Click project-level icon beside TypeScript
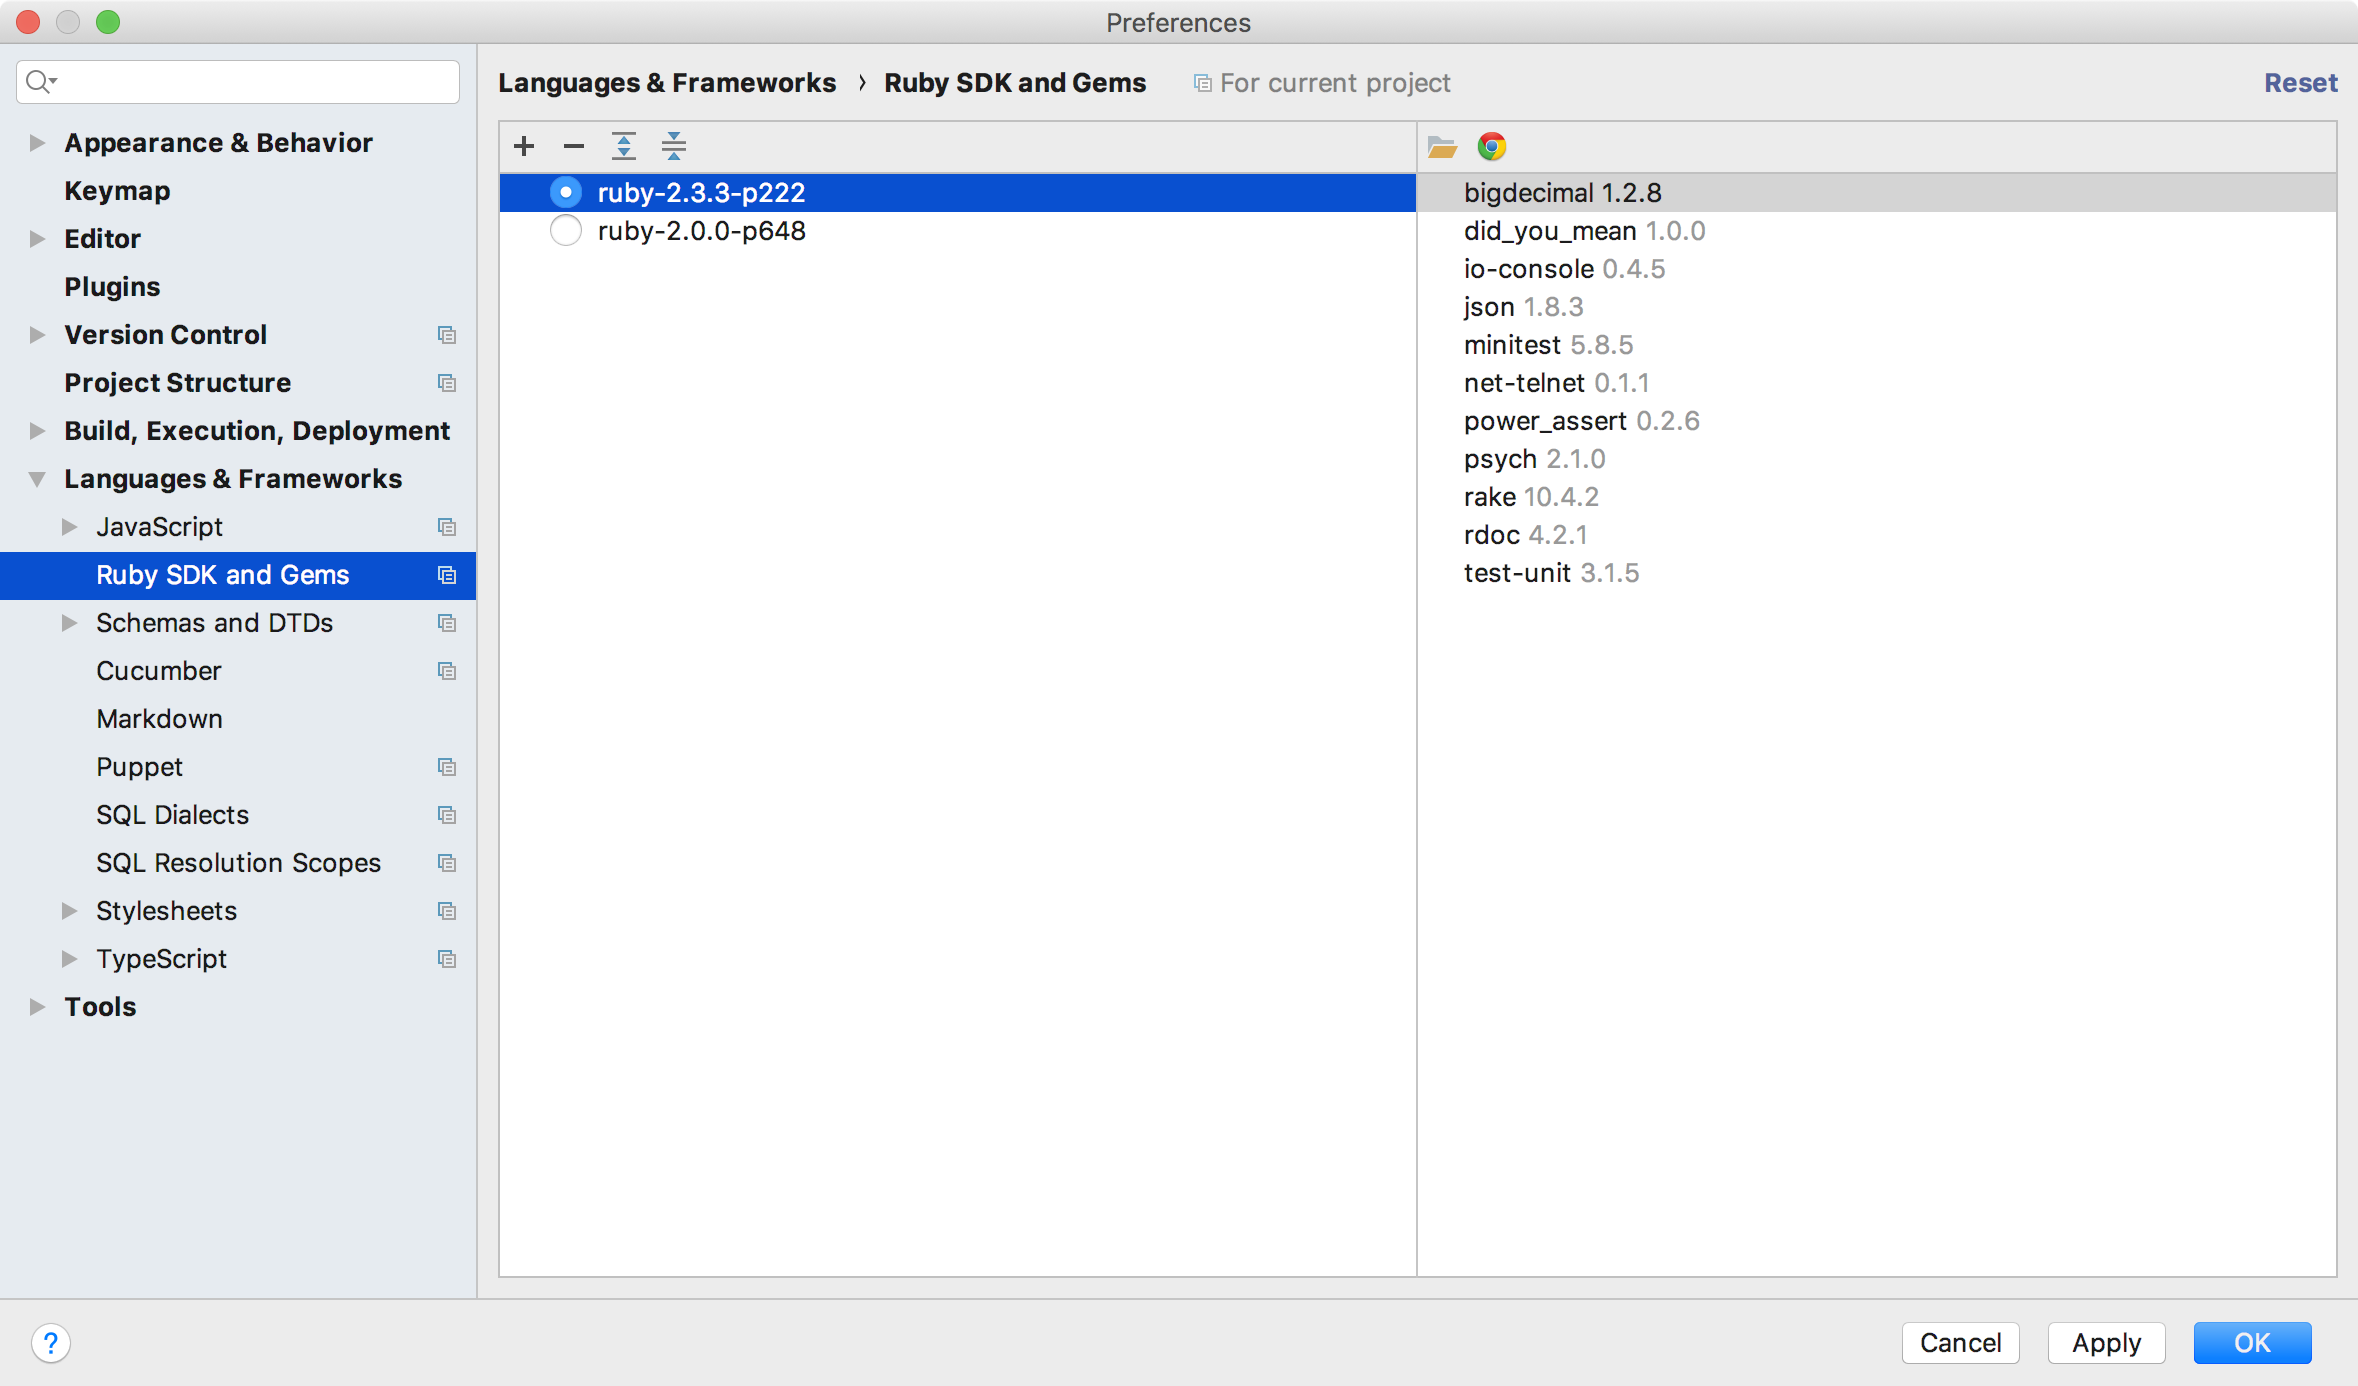 (x=447, y=959)
